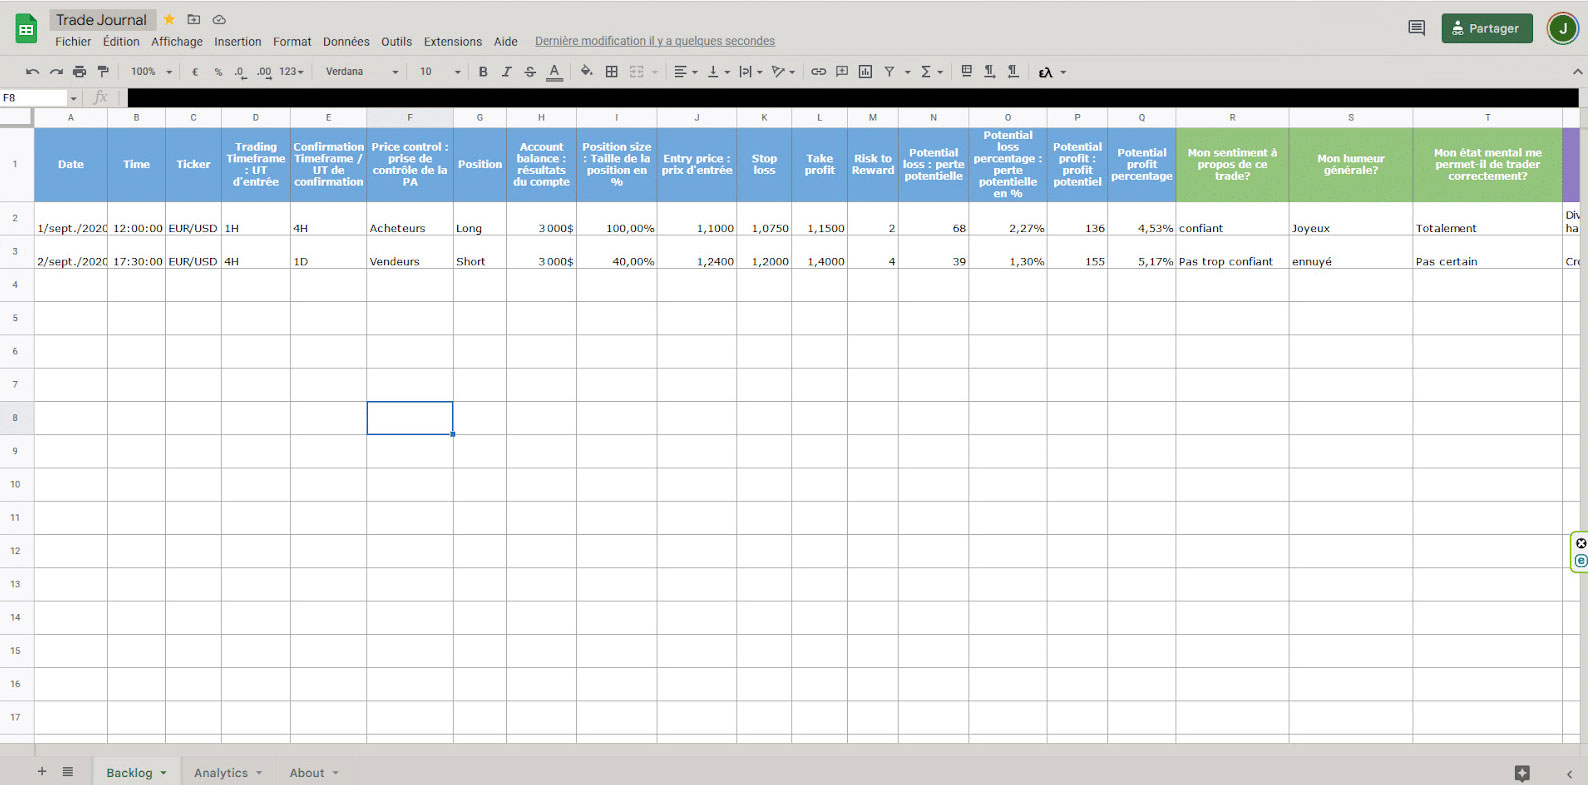Open the Affichage menu
The image size is (1588, 785).
click(x=177, y=42)
